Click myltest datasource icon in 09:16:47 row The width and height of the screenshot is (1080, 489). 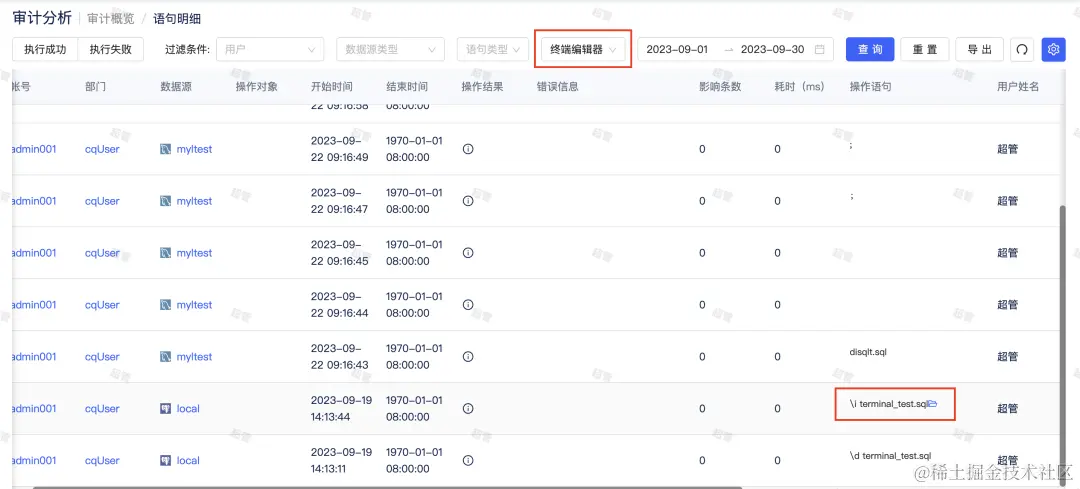pyautogui.click(x=165, y=201)
